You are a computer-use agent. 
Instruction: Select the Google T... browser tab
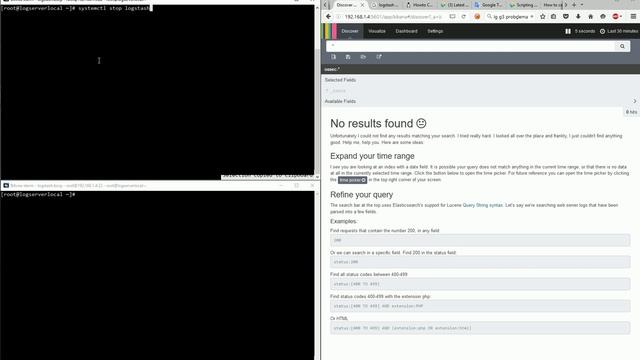[489, 5]
